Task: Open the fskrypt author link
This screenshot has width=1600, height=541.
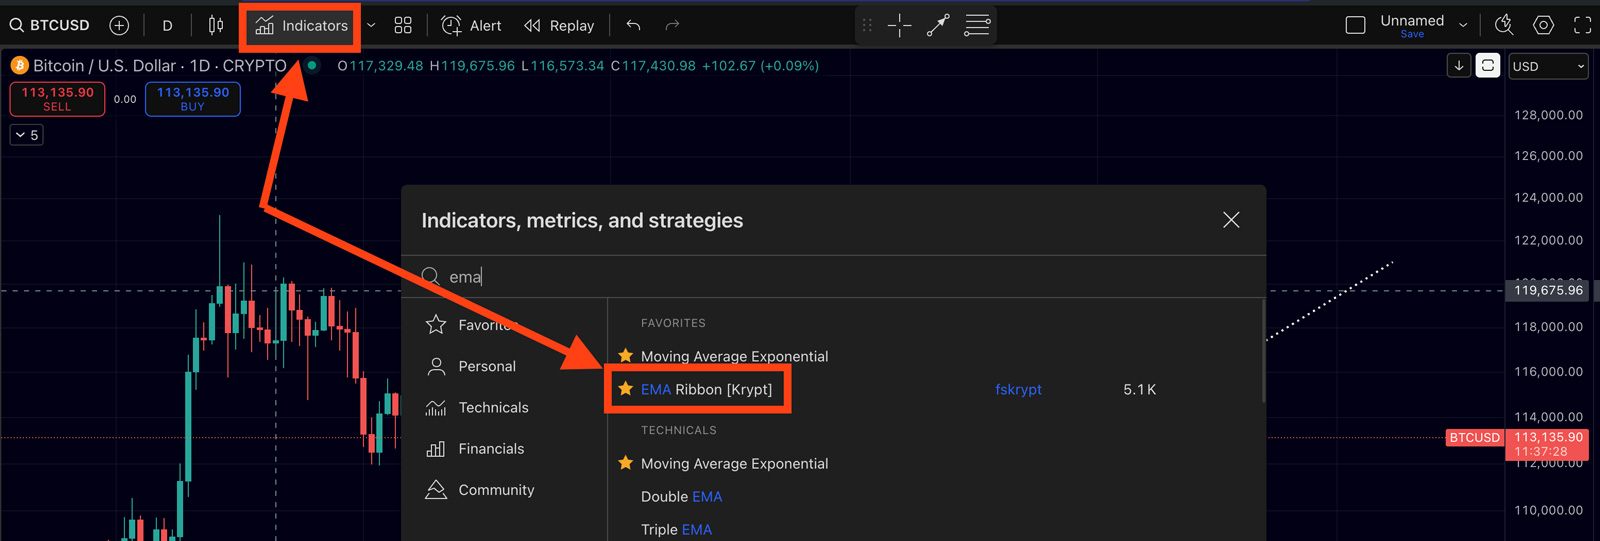Action: click(x=1018, y=390)
